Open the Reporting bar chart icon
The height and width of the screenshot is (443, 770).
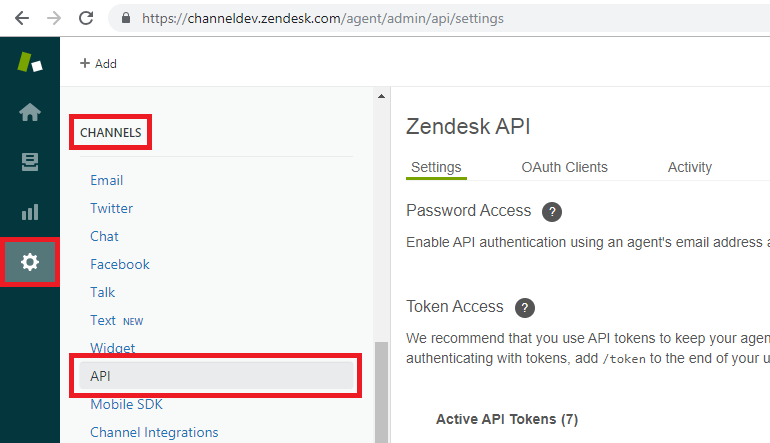[x=30, y=212]
